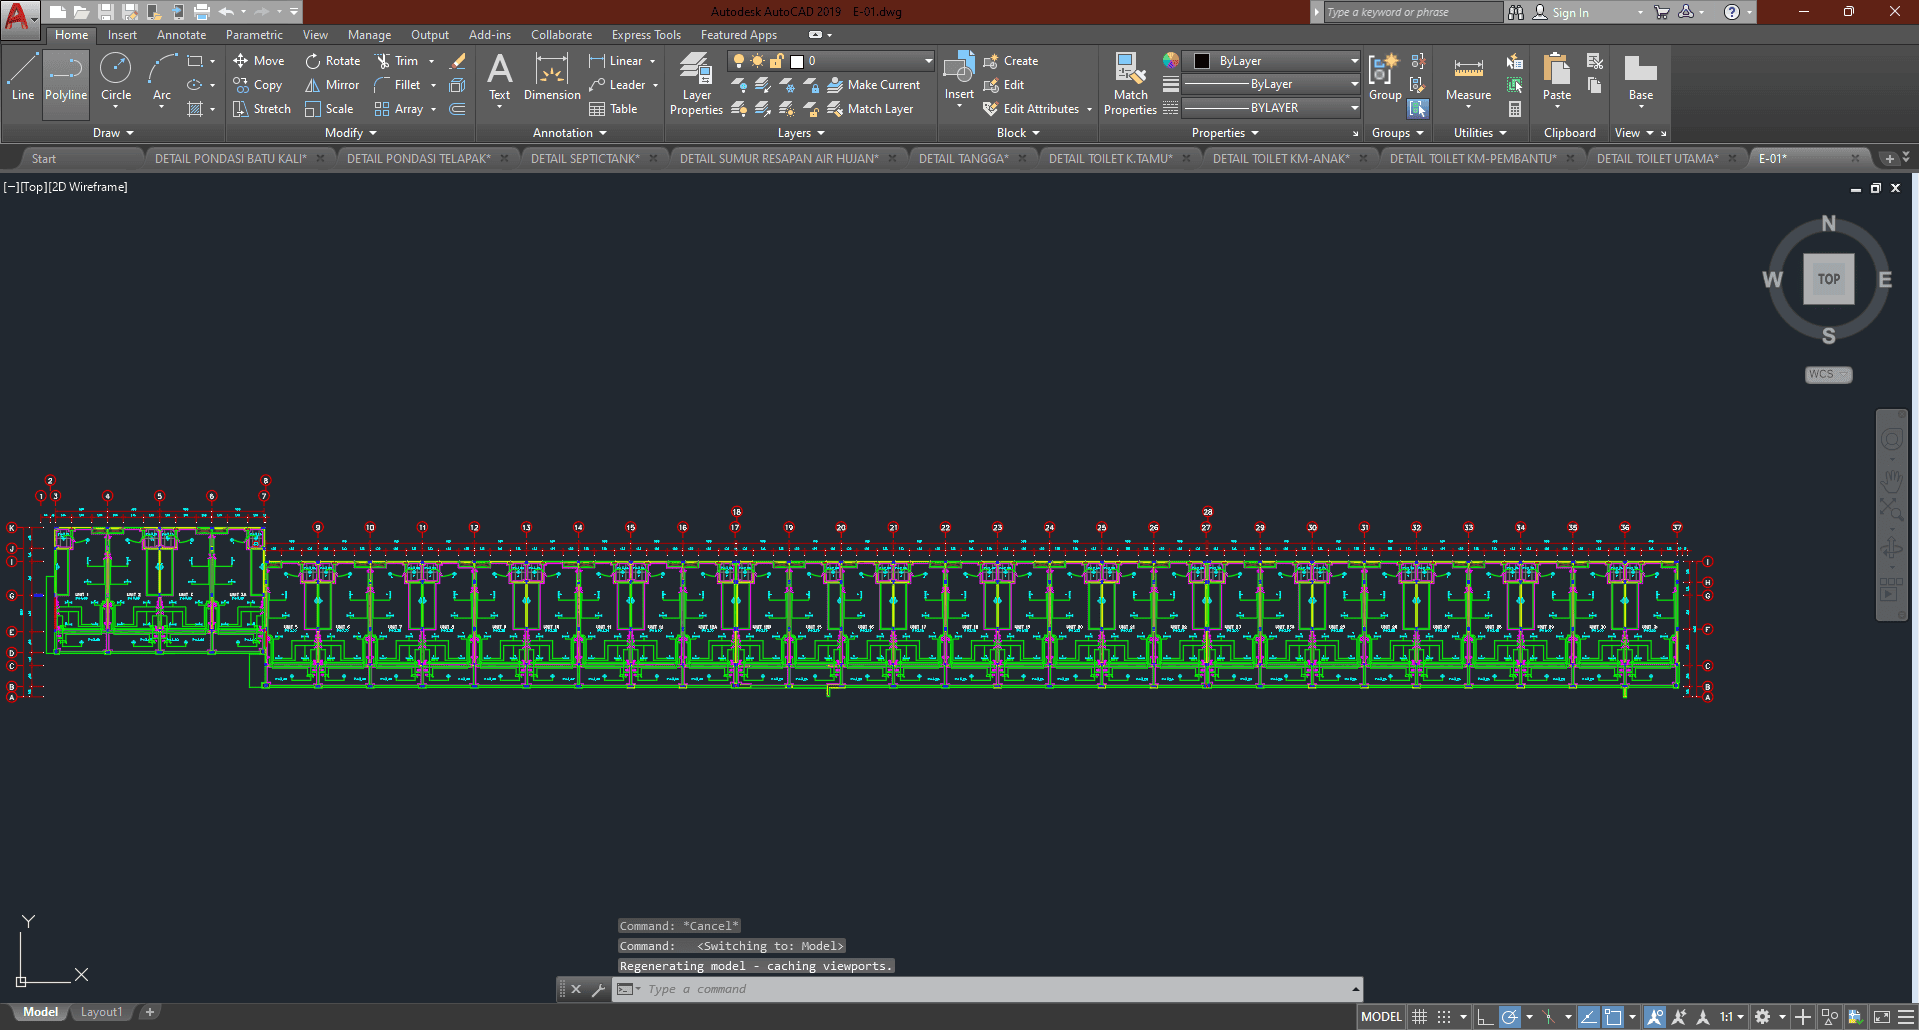Screen dimensions: 1919x1030
Task: Click the black ByLayer color swatch
Action: pos(1202,61)
